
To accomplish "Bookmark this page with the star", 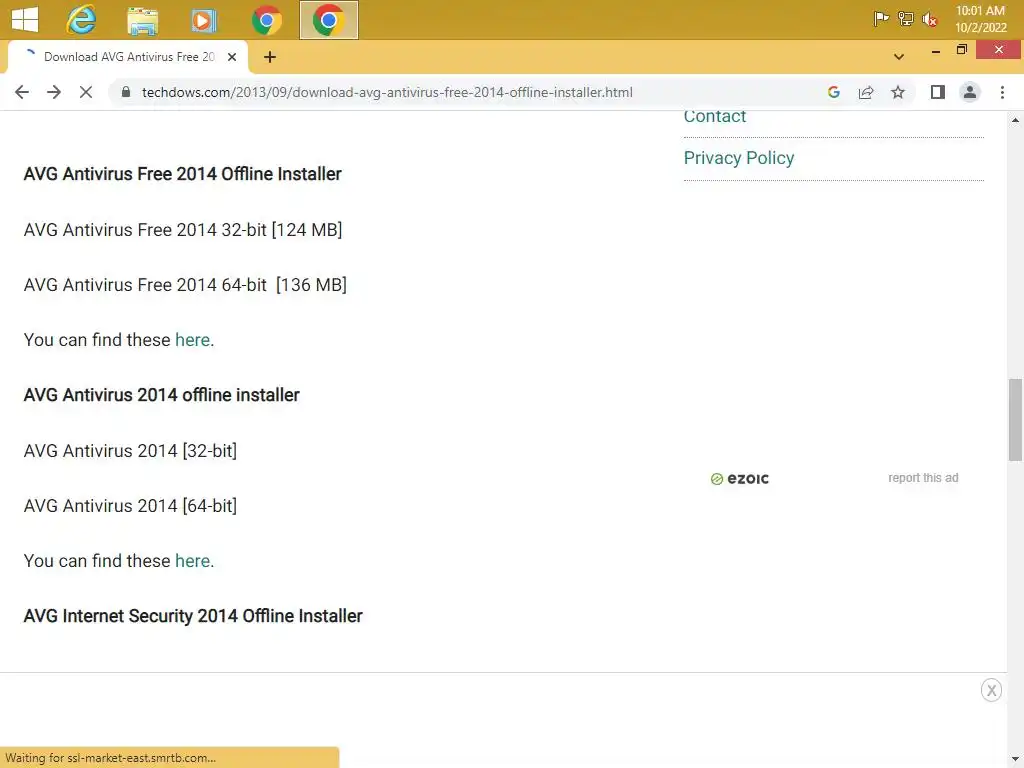I will coord(898,92).
